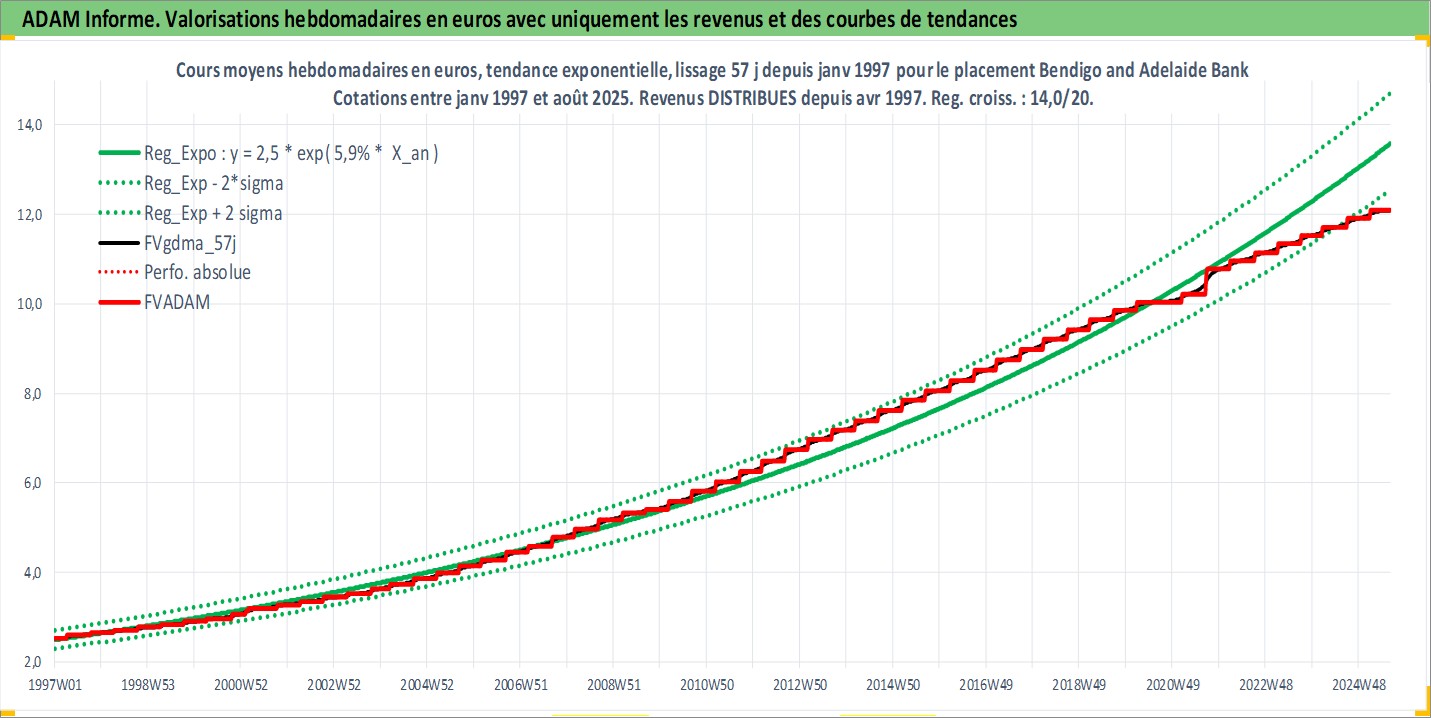This screenshot has height=718, width=1431.
Task: Select the x-axis label 2022W48
Action: pos(1265,685)
